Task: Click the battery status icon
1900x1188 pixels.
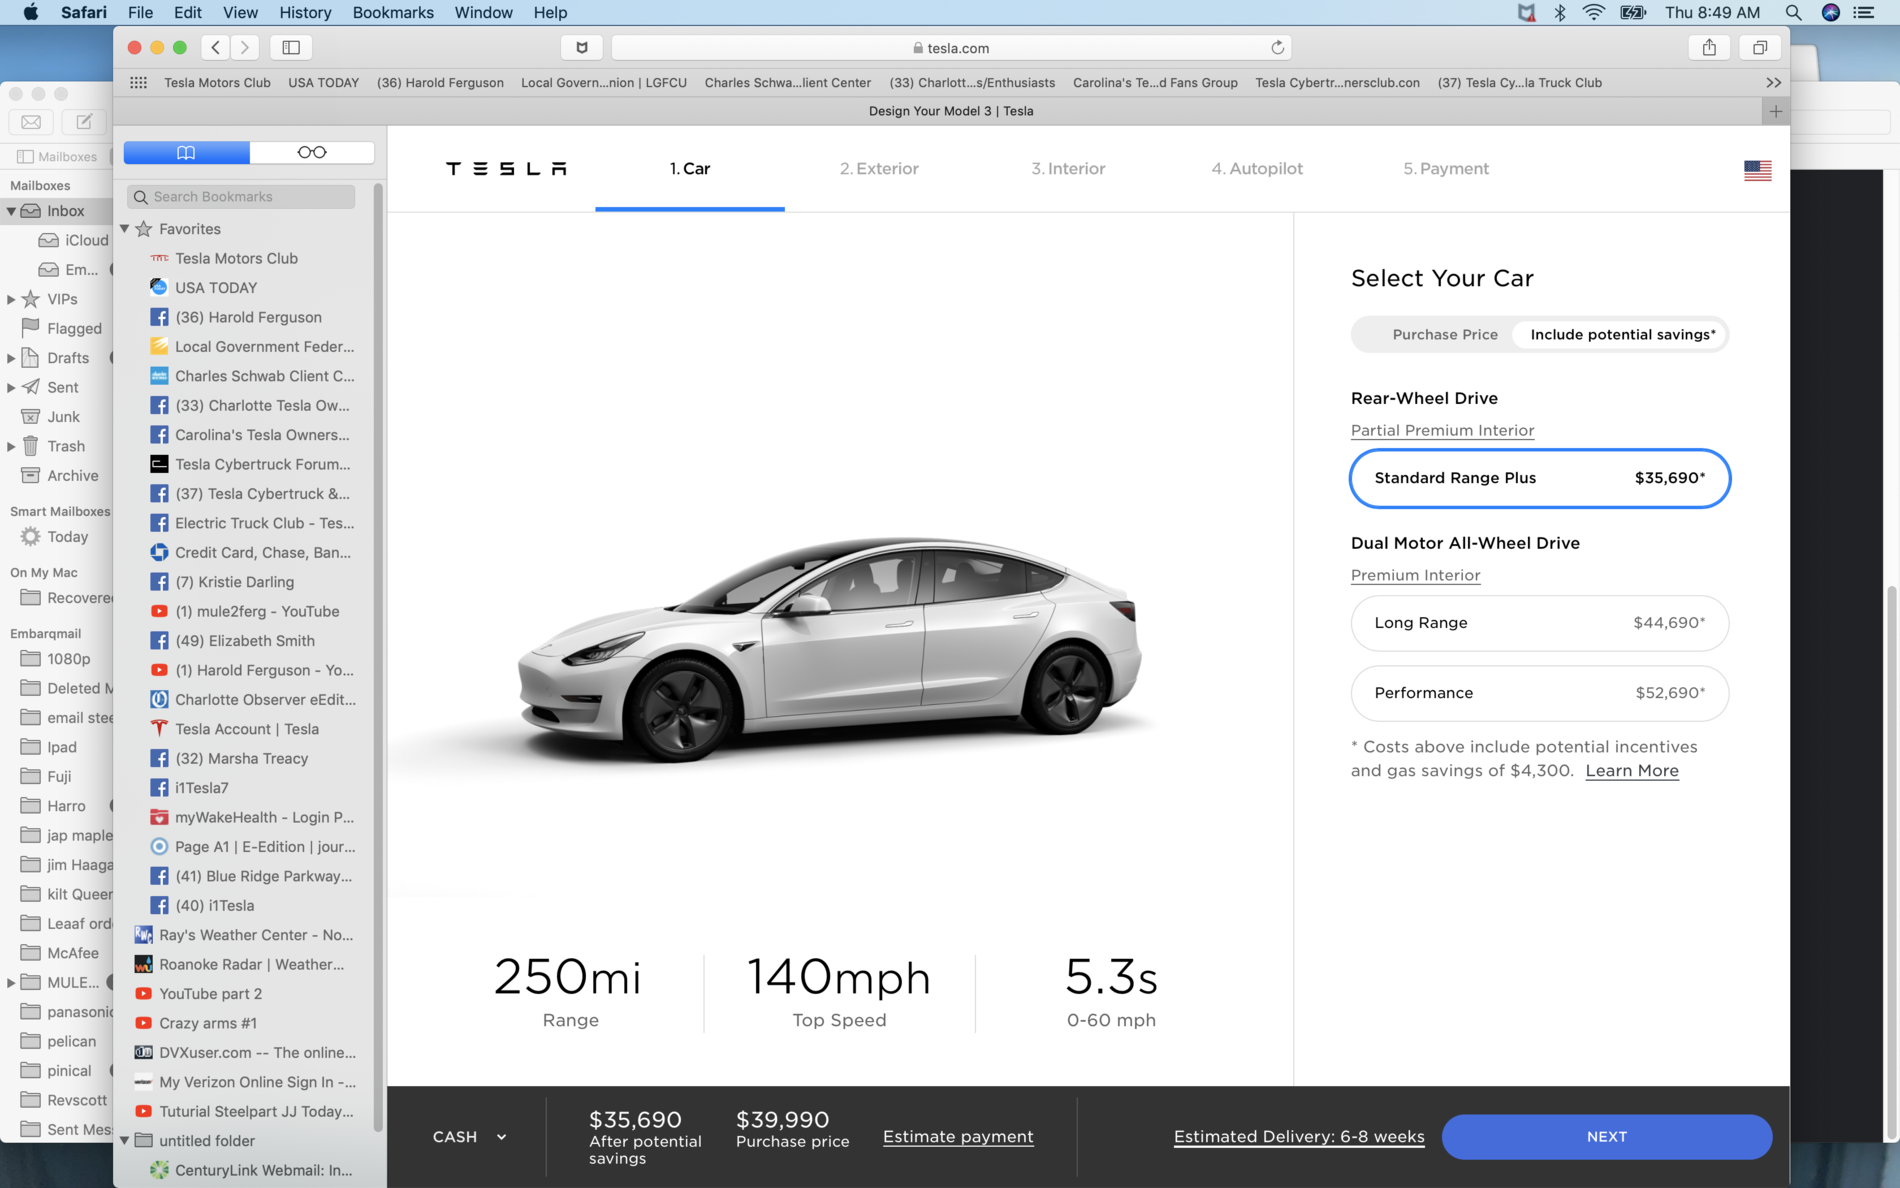Action: coord(1633,12)
